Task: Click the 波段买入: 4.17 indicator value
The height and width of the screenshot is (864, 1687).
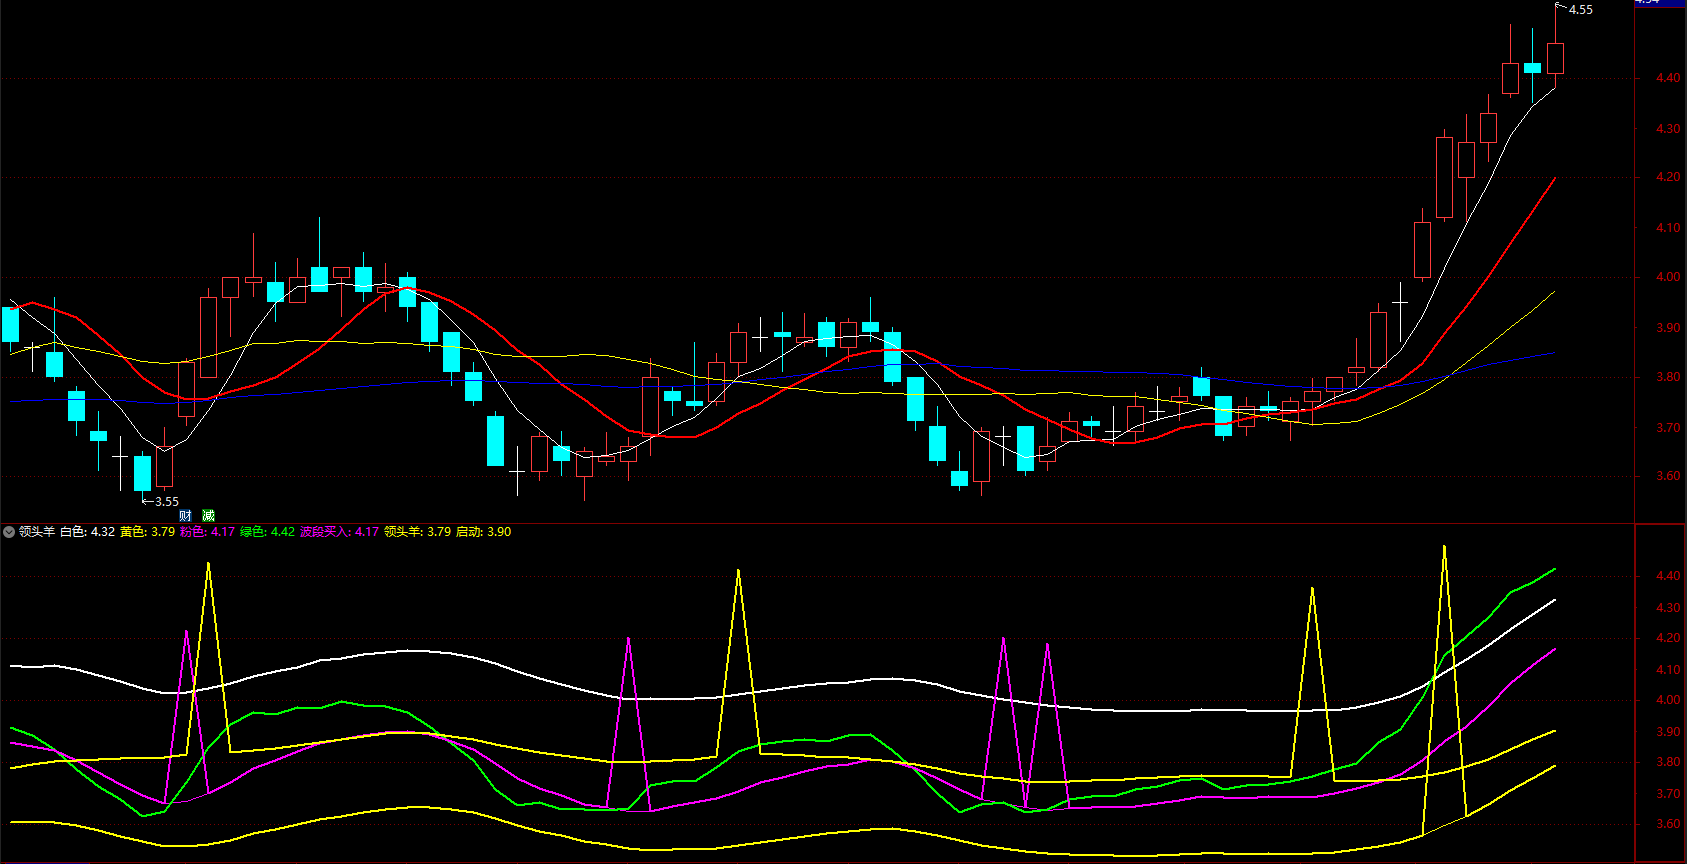Action: click(339, 532)
